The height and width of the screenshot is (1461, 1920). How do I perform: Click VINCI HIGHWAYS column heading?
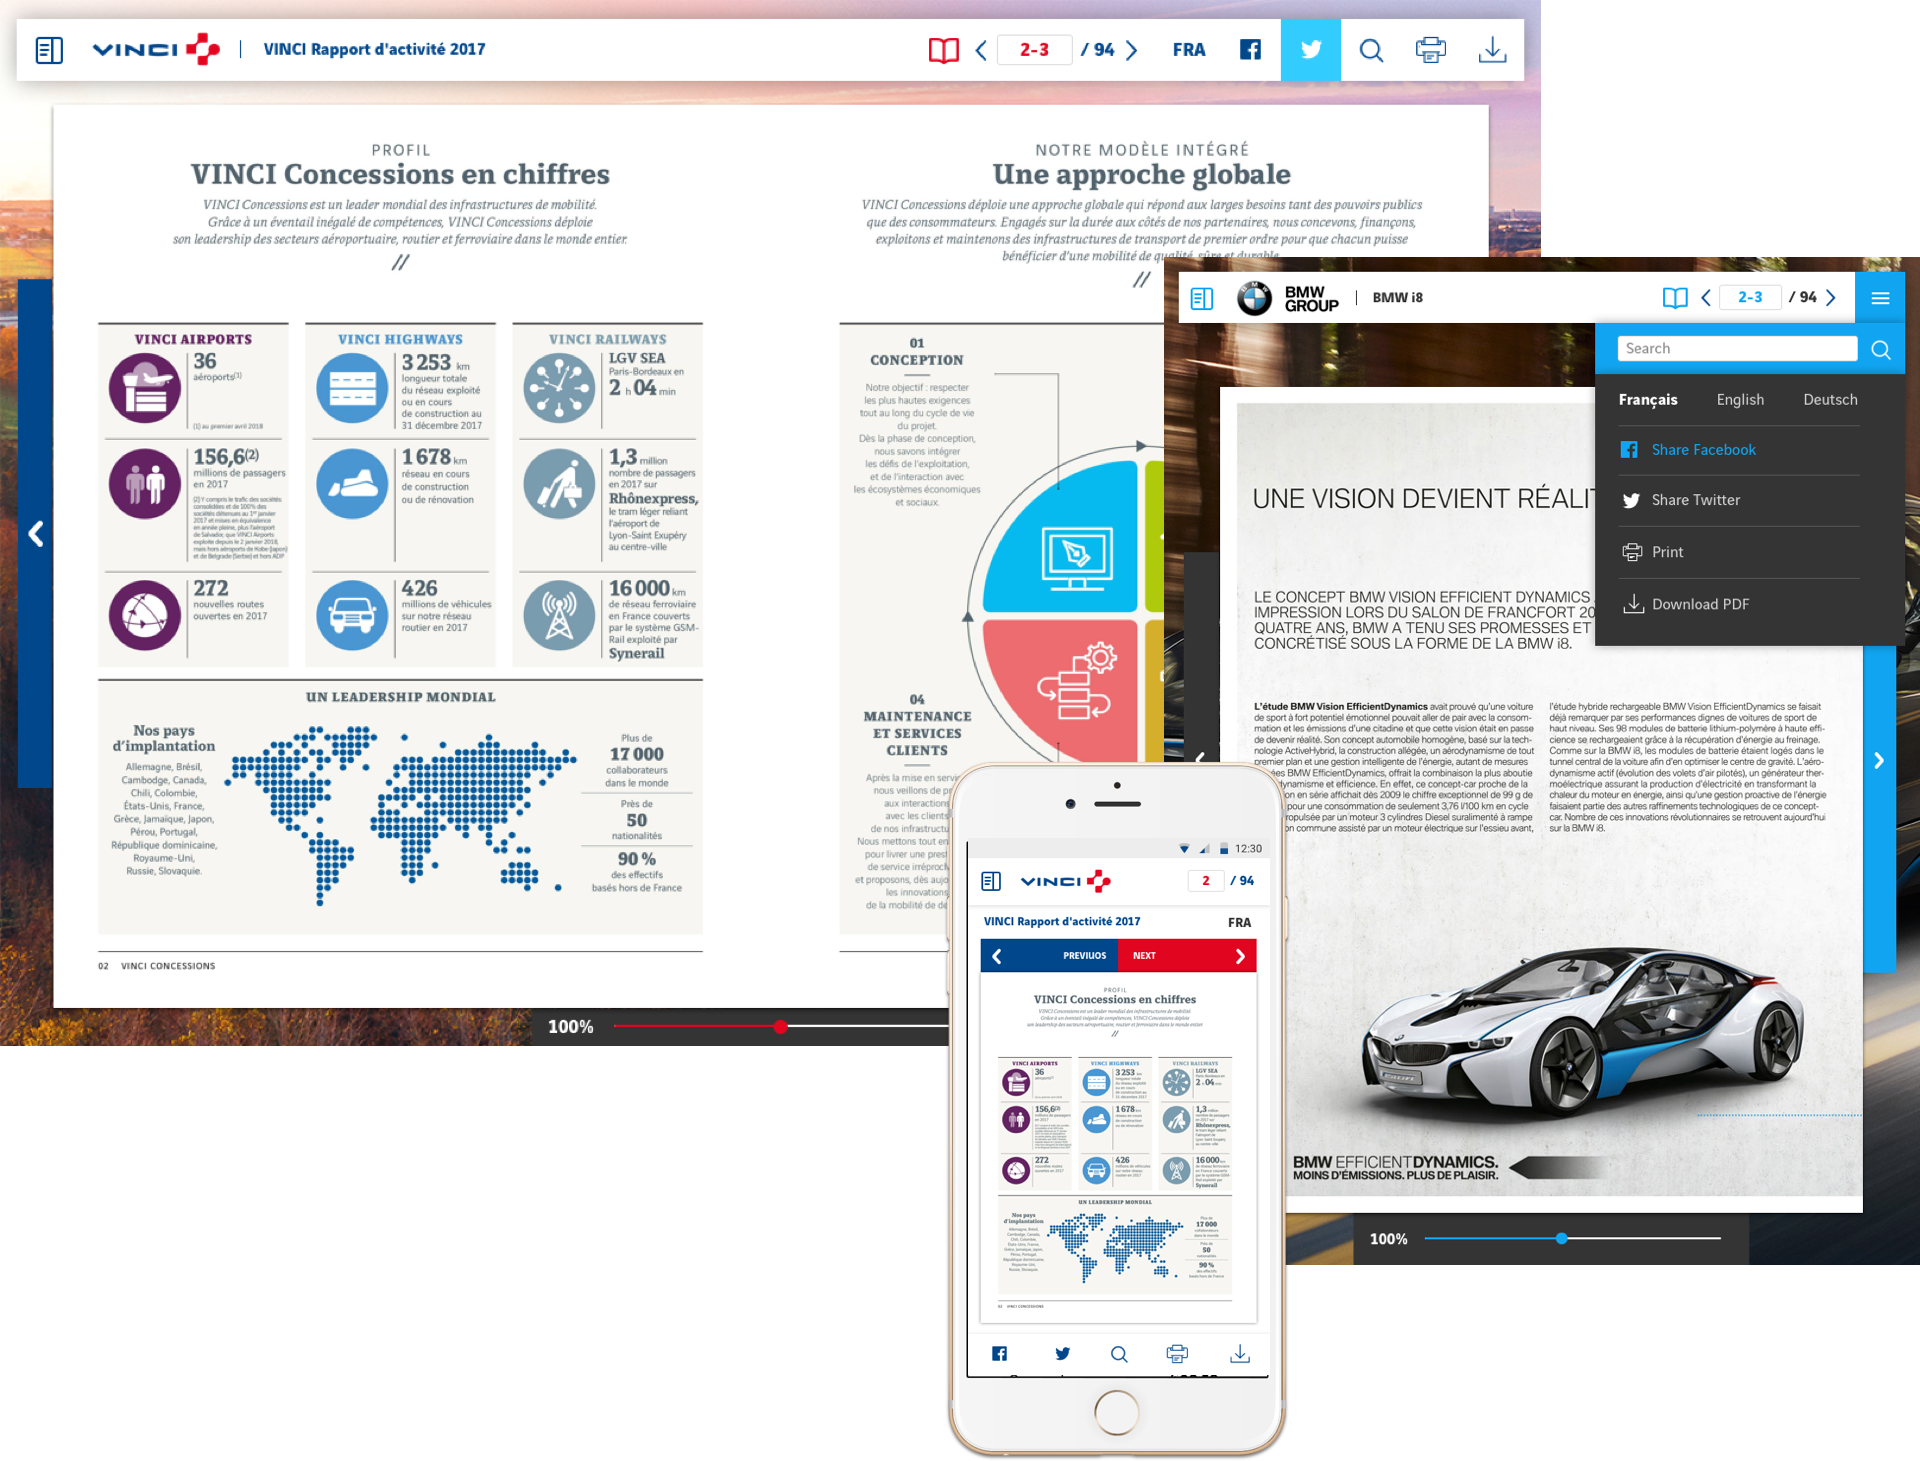click(x=400, y=340)
